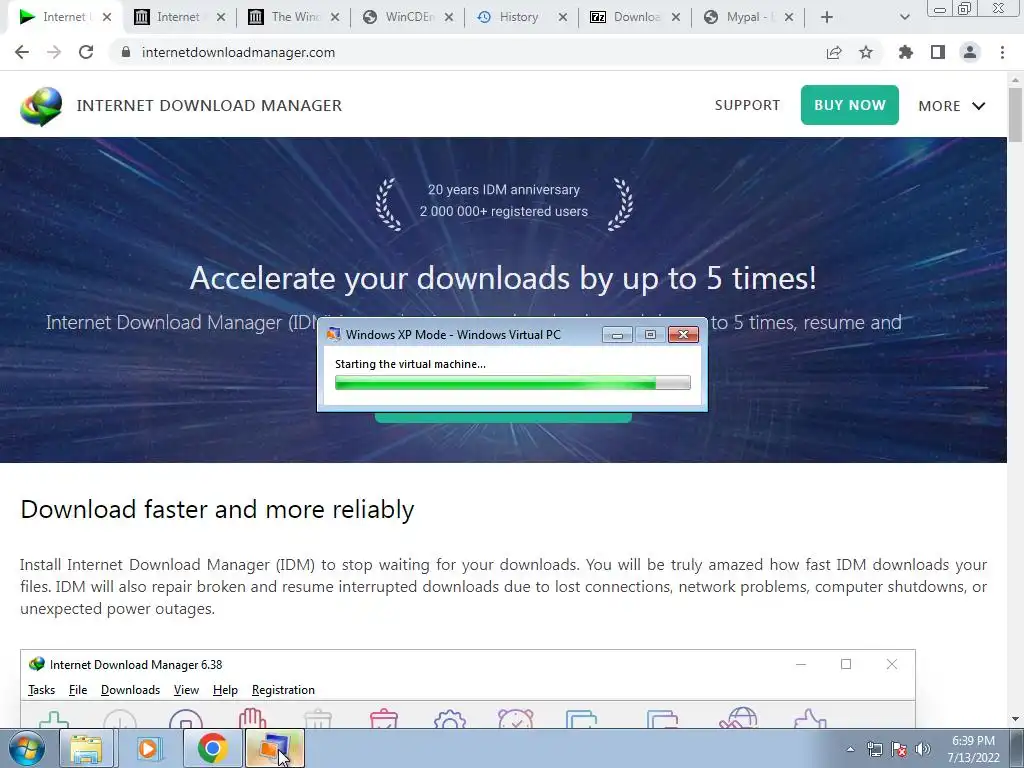Open the Windows Start orb
The height and width of the screenshot is (768, 1024).
point(27,749)
